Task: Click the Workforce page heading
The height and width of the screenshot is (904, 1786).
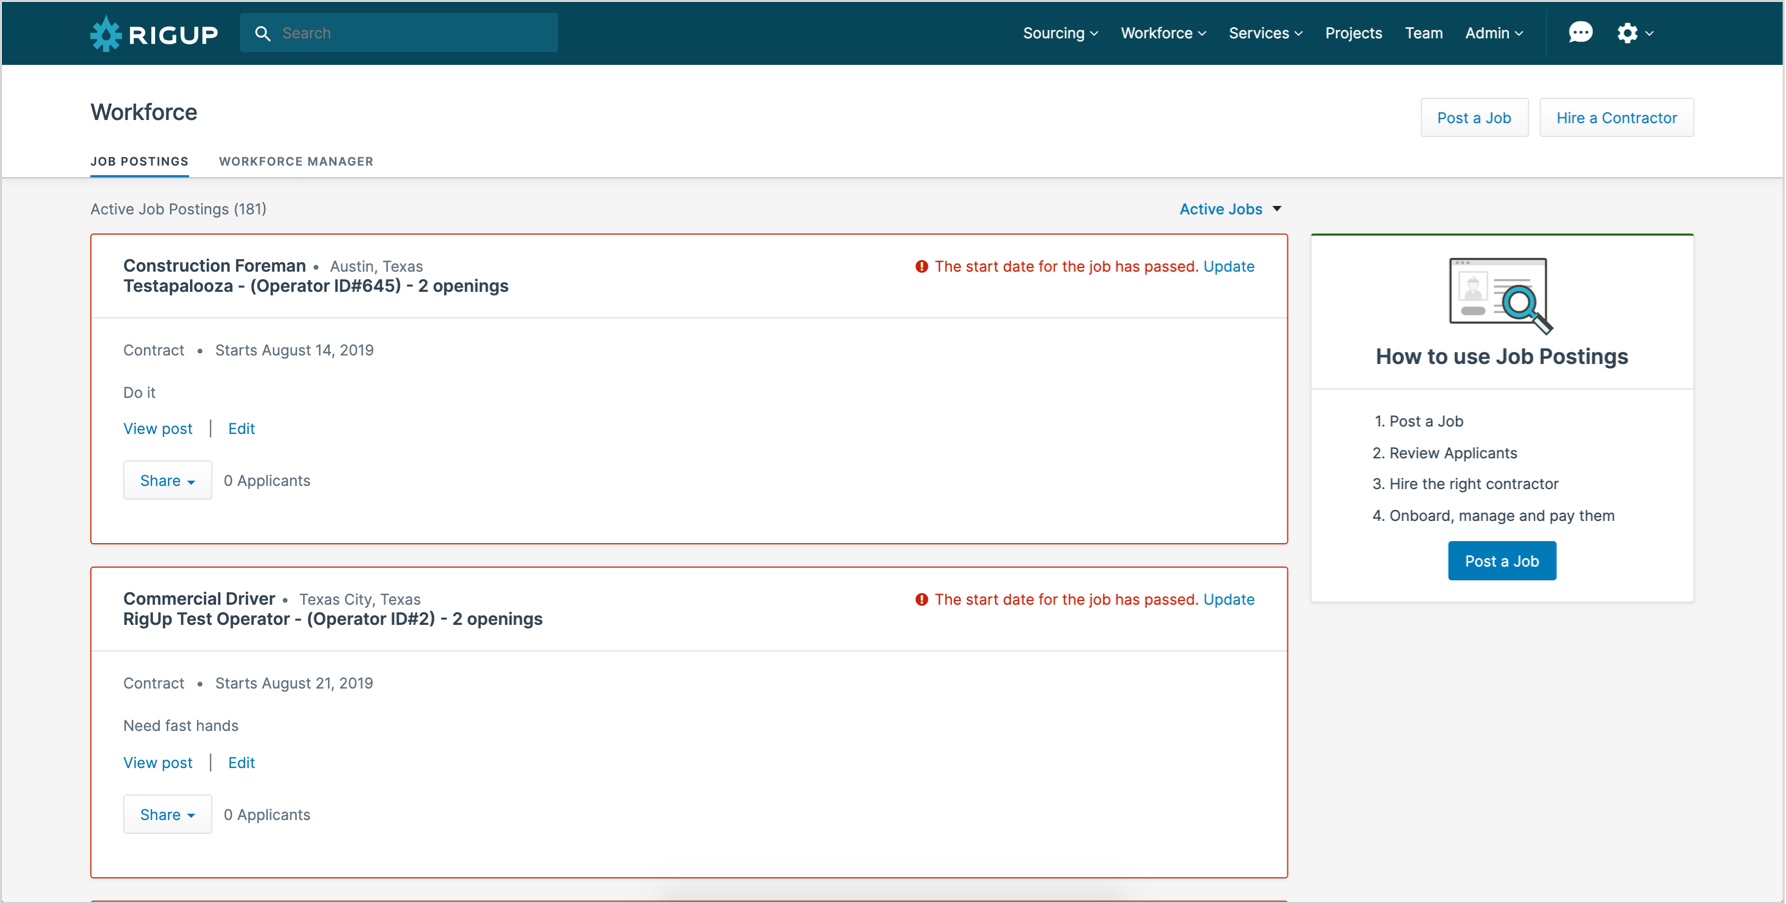Action: tap(144, 112)
